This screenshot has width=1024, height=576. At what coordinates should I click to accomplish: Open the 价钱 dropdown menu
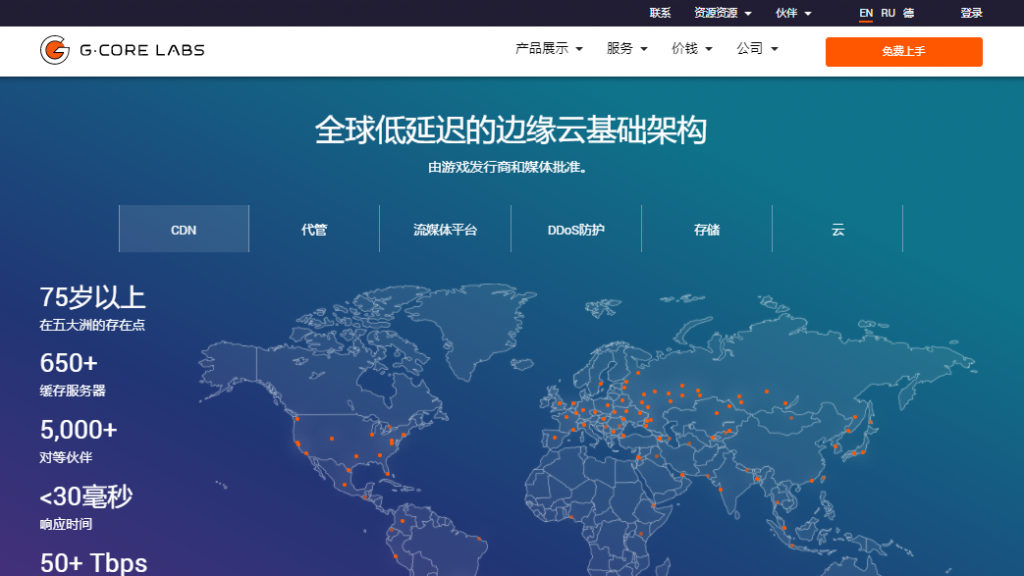(x=692, y=49)
